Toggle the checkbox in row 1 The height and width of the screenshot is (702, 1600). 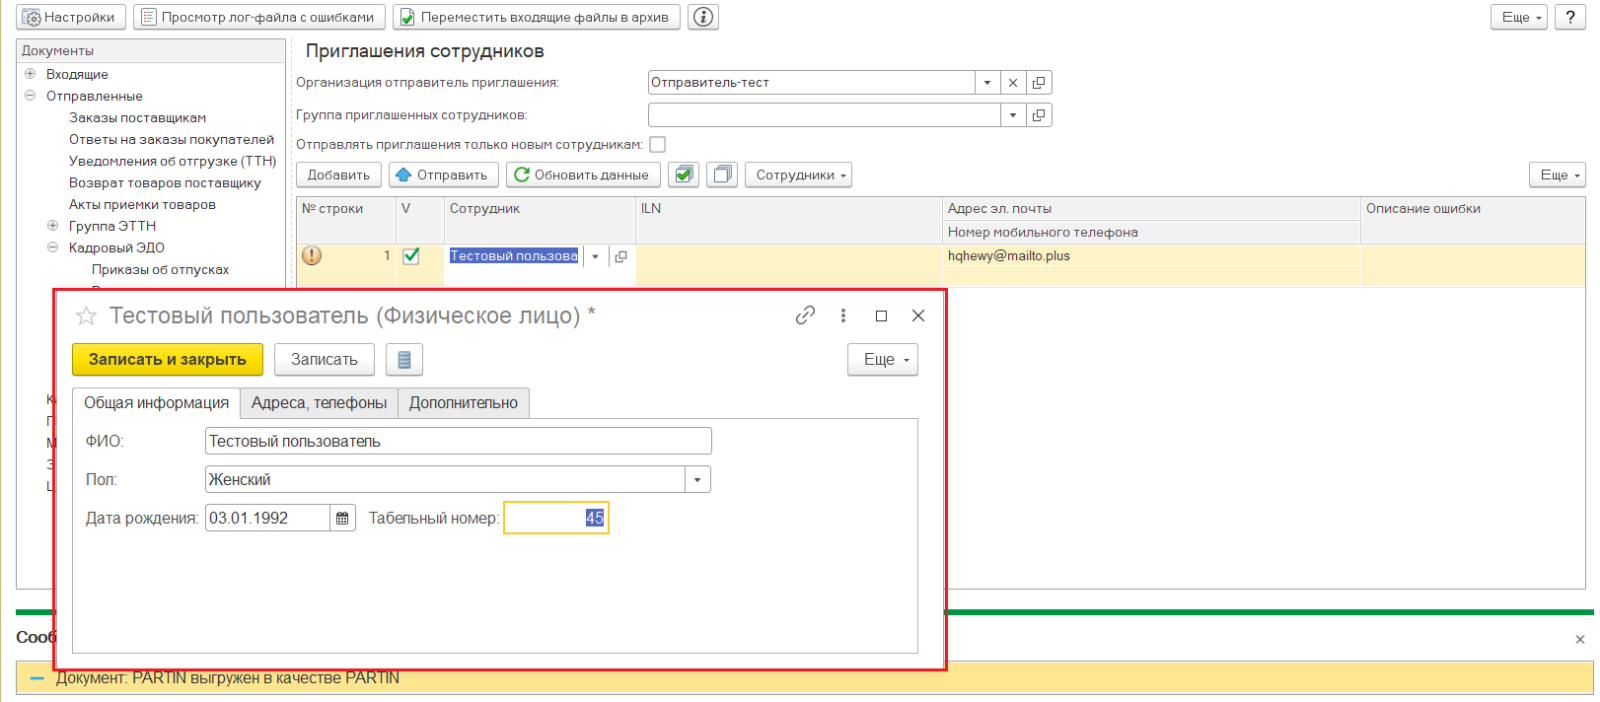(411, 256)
